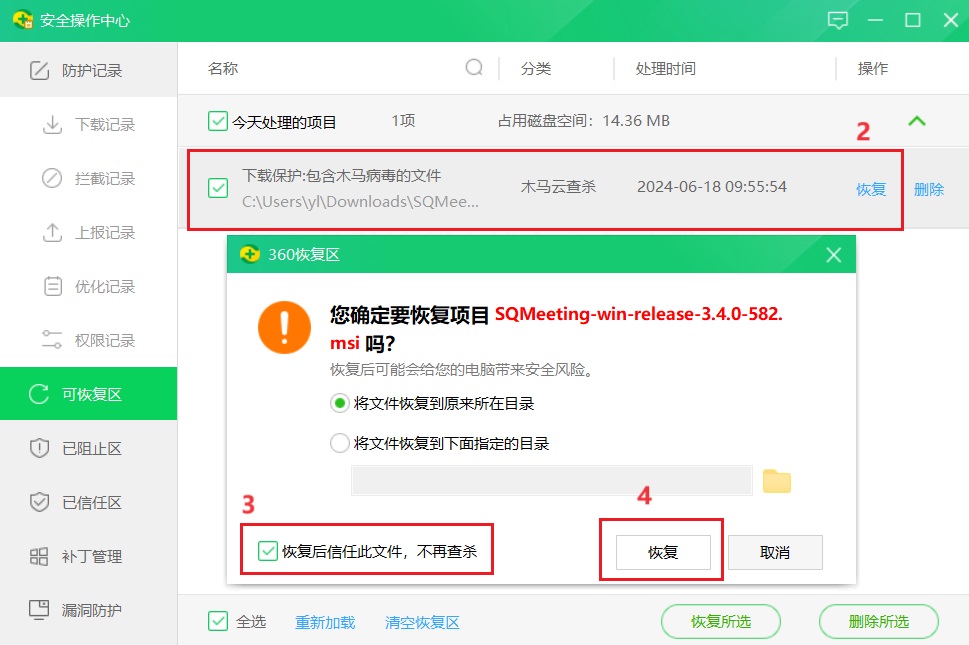Image resolution: width=969 pixels, height=645 pixels.
Task: Click the 权限记录 sliders icon
Action: [52, 340]
